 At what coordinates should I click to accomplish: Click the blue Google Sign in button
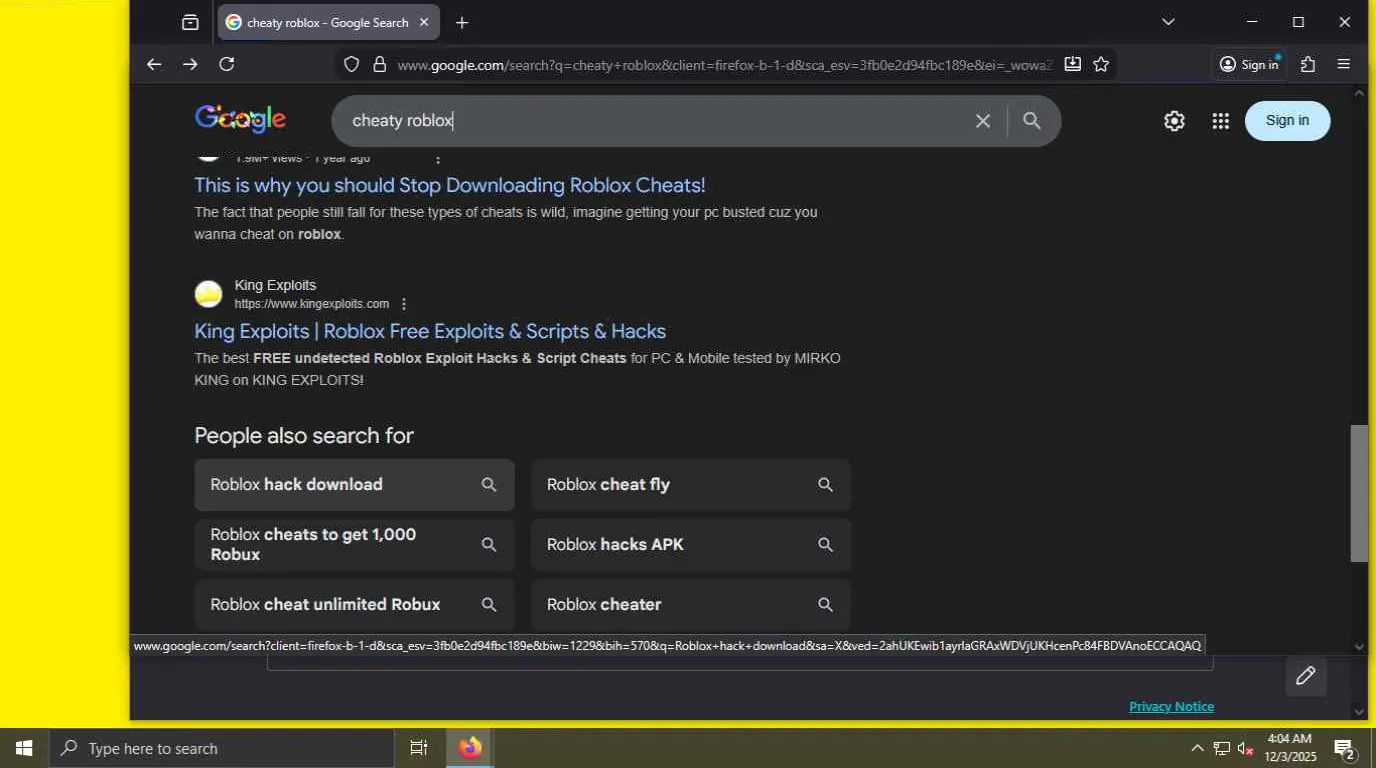pos(1287,121)
